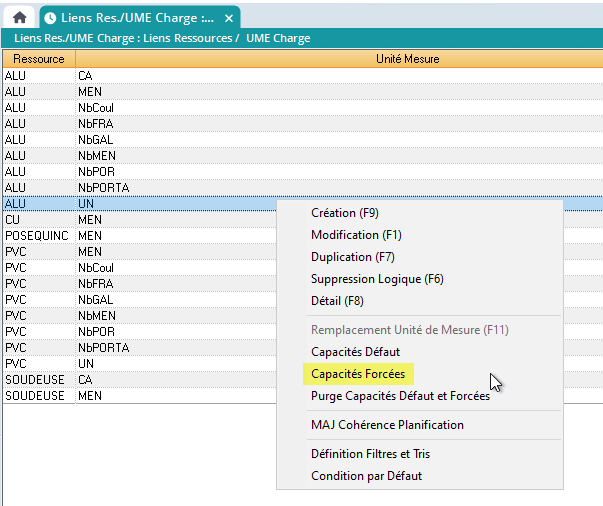This screenshot has height=506, width=603.
Task: Select Condition par Défaut option
Action: pyautogui.click(x=366, y=476)
